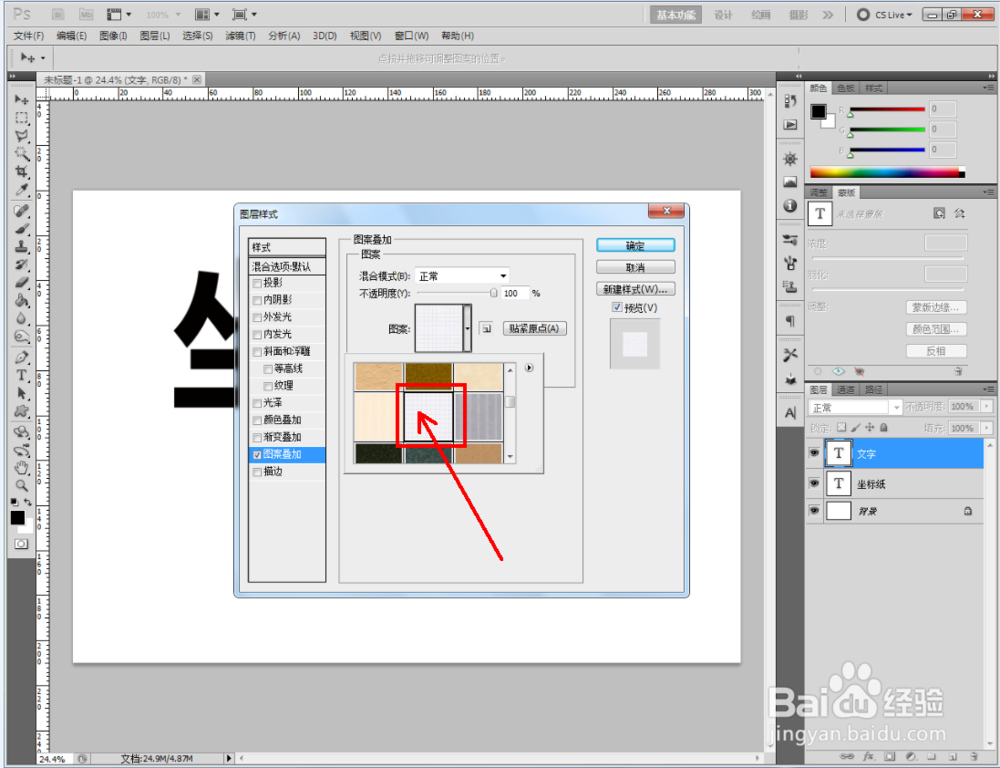Select the Type tool in the toolbar
Screen dimensions: 1000x768
[x=22, y=375]
